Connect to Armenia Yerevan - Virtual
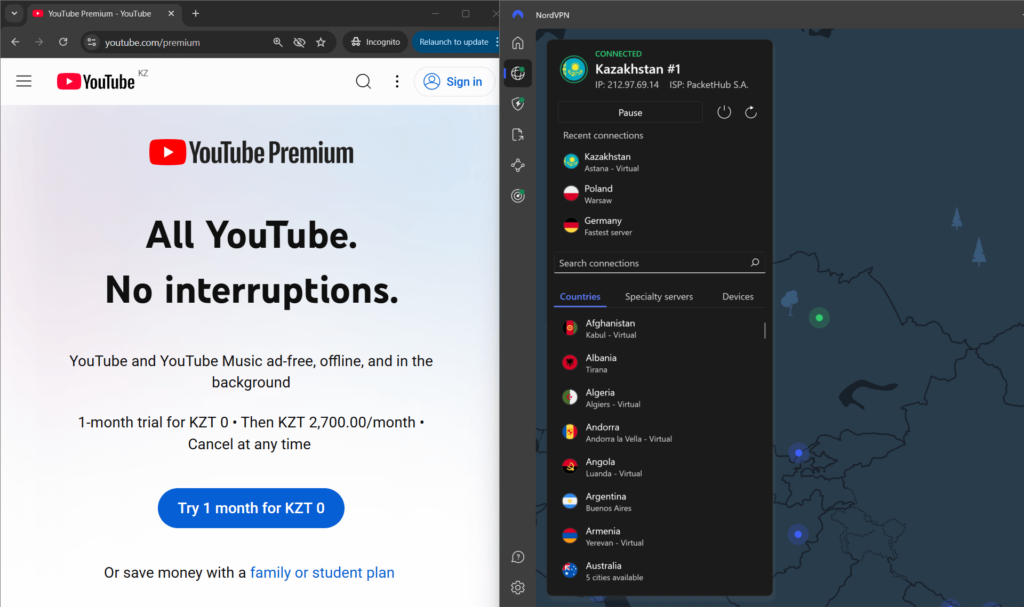This screenshot has height=607, width=1024. [658, 536]
